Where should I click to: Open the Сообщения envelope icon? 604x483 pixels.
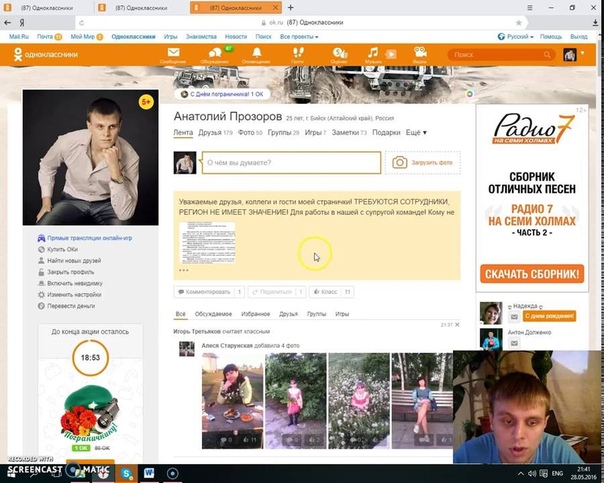173,52
